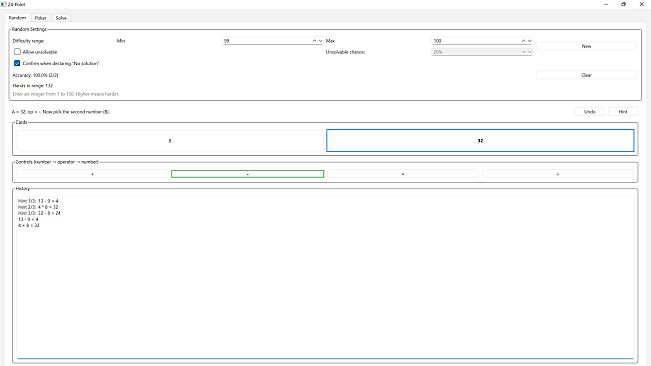Viewport: 651px width, 366px height.
Task: Increase the Min difficulty with up arrow
Action: click(x=314, y=41)
